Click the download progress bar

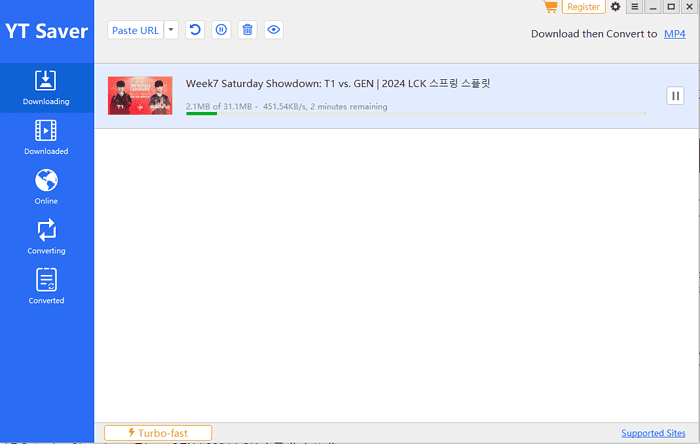pos(415,114)
